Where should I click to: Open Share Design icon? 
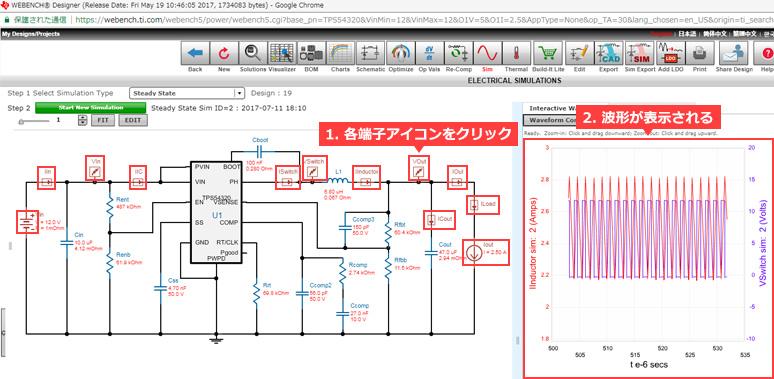point(734,53)
